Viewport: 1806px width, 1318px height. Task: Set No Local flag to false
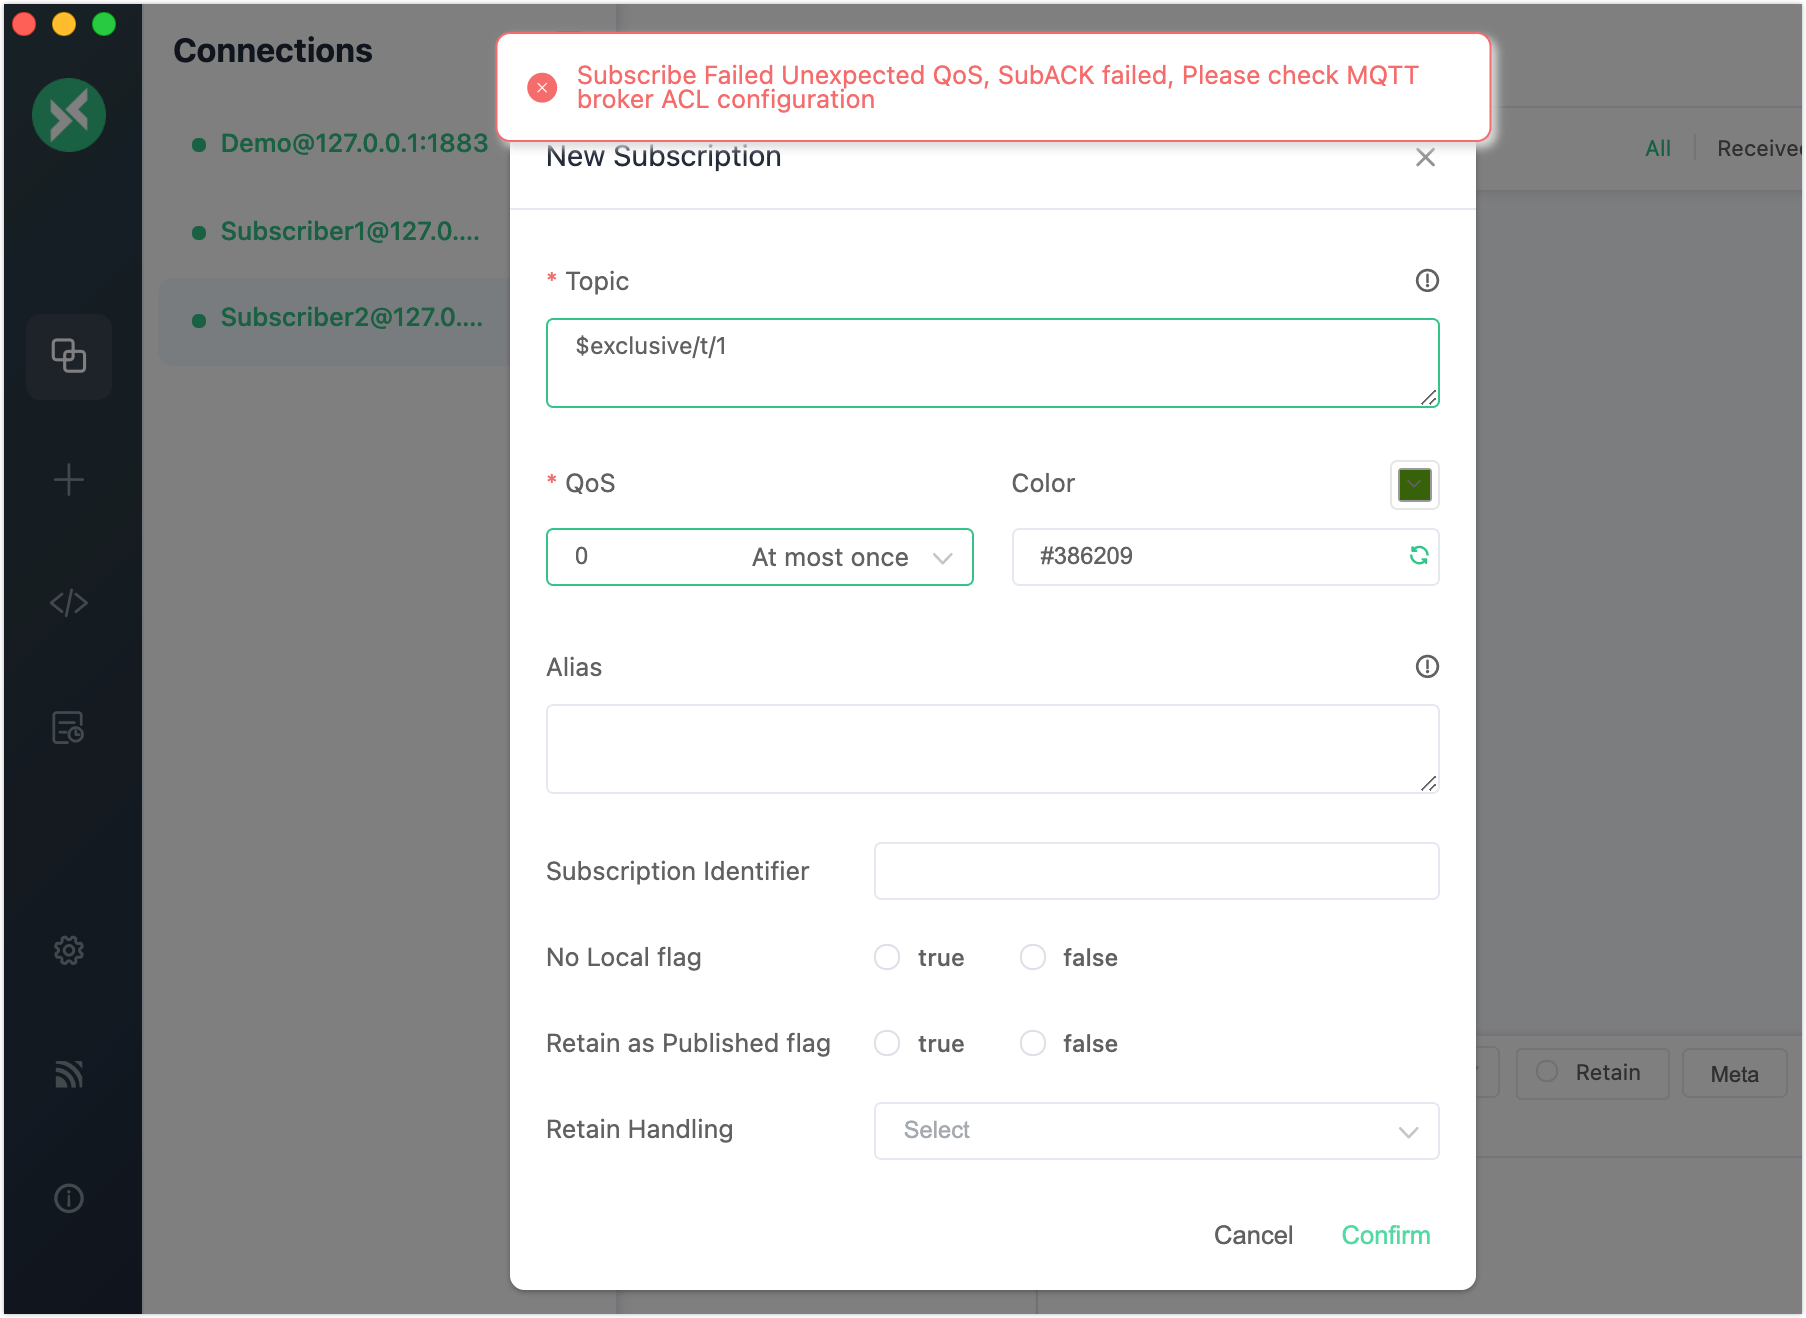1033,957
